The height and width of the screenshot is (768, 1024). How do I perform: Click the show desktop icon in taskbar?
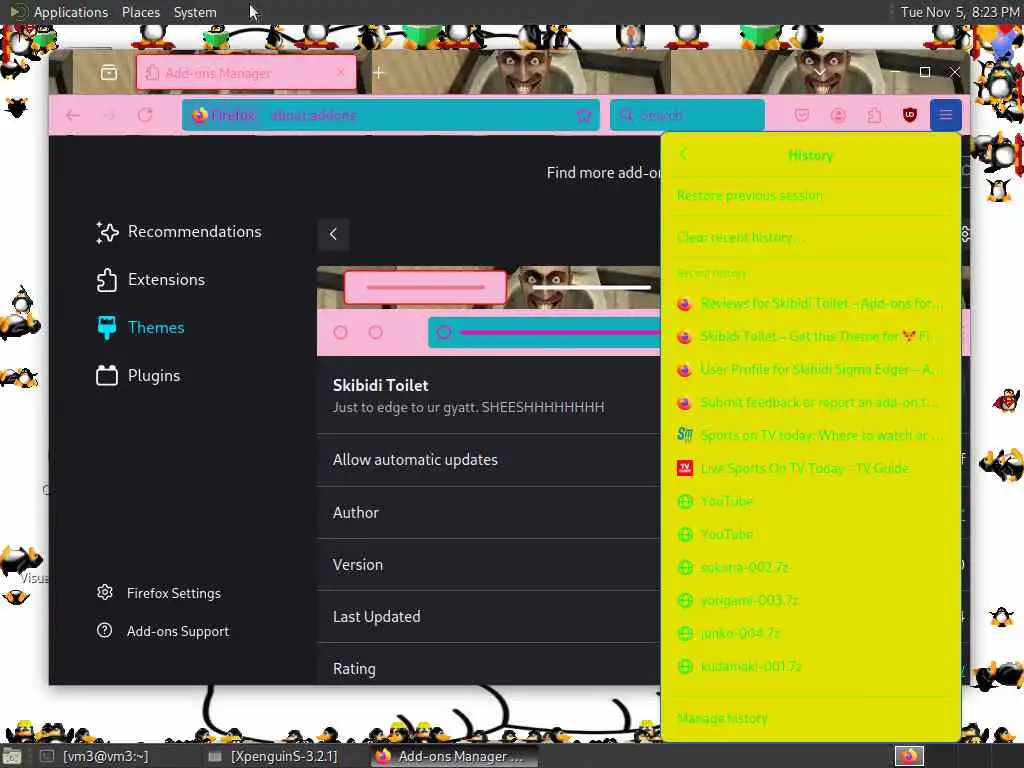12,758
